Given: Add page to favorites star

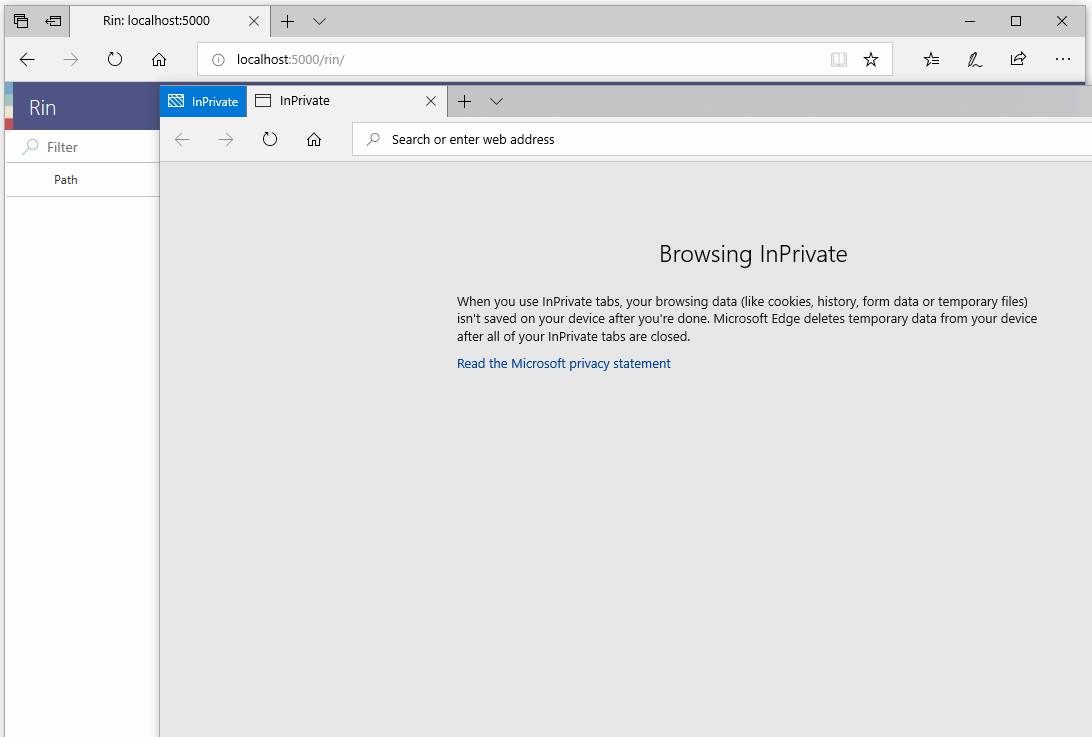Looking at the screenshot, I should (871, 60).
